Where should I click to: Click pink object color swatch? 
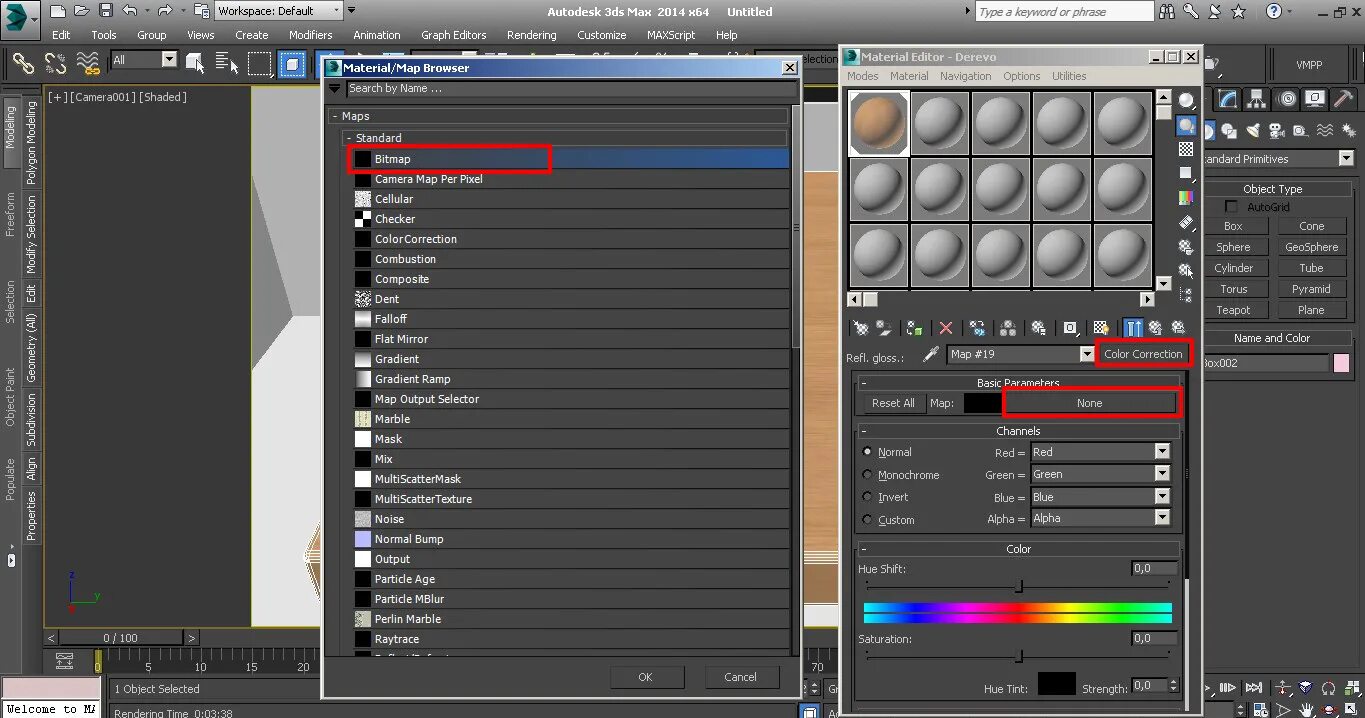1341,363
